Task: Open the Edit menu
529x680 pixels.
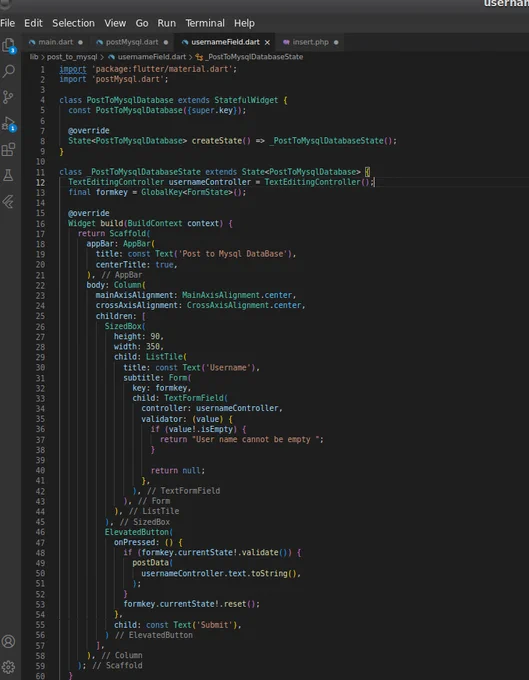Action: [x=33, y=23]
